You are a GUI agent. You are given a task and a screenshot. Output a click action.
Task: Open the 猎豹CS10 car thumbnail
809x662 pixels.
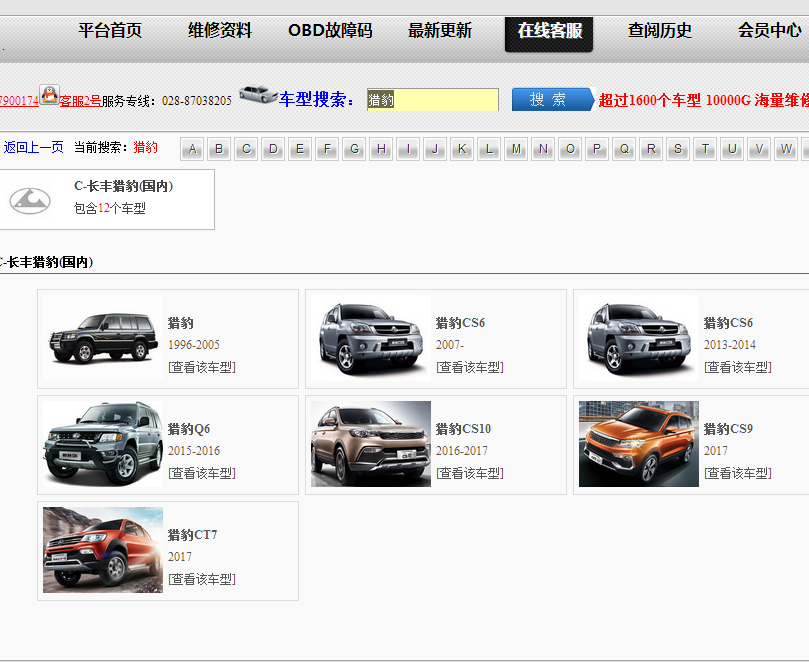coord(370,444)
